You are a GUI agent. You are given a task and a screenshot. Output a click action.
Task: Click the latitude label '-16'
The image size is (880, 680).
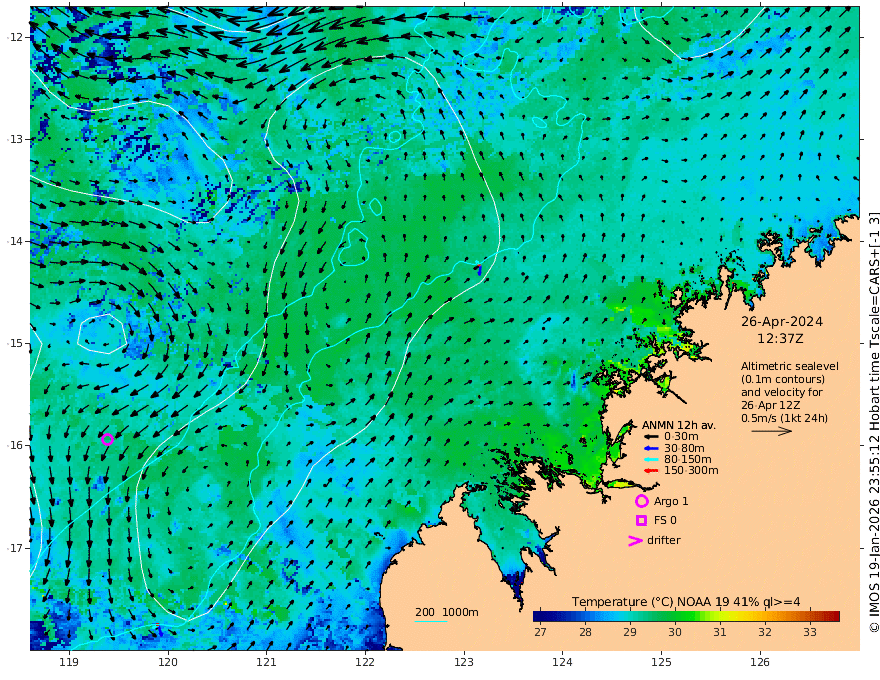coord(13,445)
